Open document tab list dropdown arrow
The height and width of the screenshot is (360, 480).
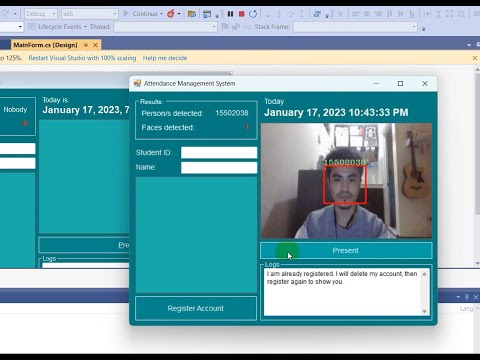point(469,45)
